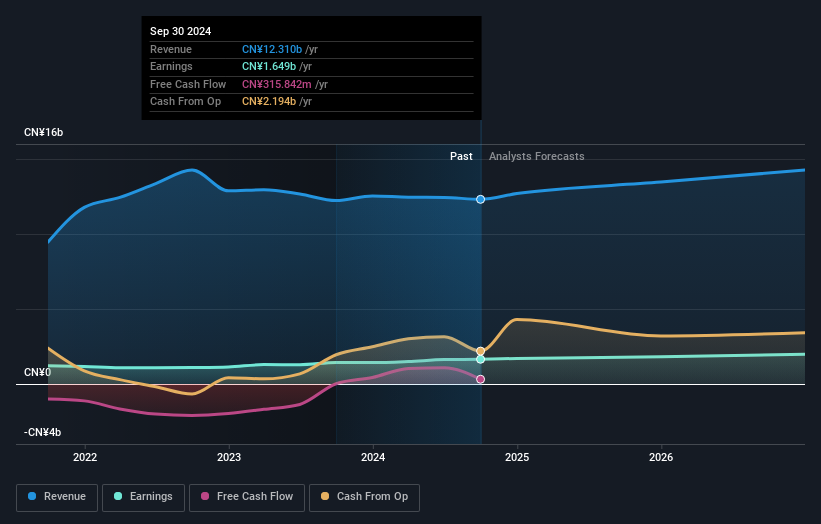The width and height of the screenshot is (821, 524).
Task: Toggle the Free Cash Flow legend series
Action: [x=247, y=497]
